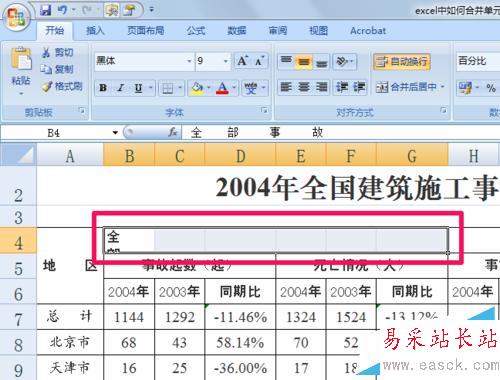Switch to the 审阅 tab

[278, 31]
